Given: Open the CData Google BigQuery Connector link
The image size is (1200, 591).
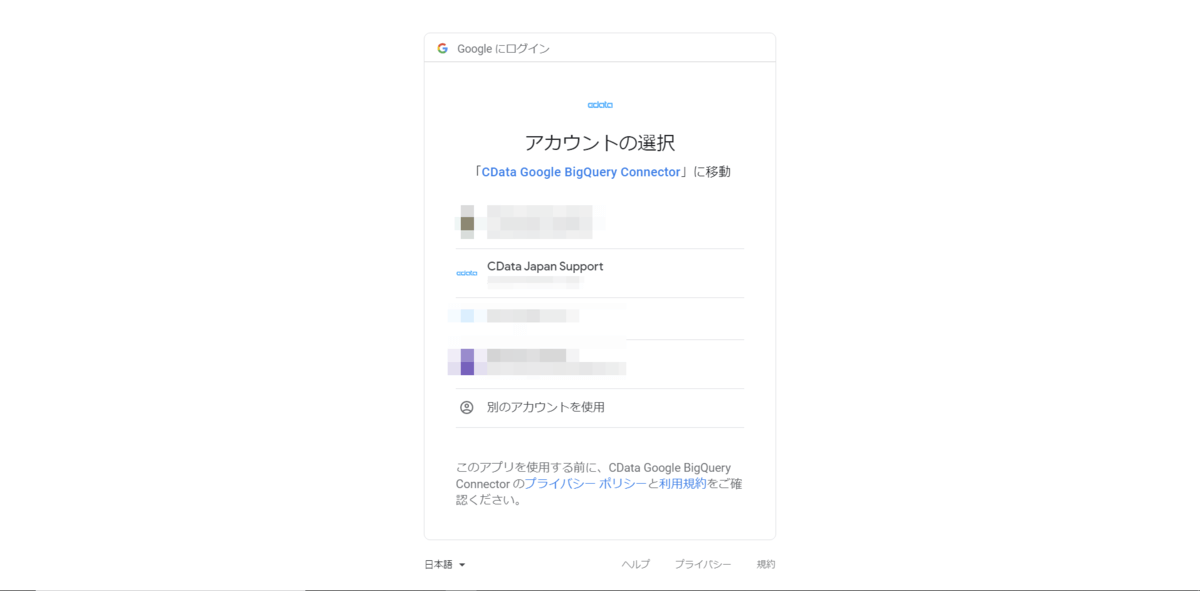Looking at the screenshot, I should [581, 172].
